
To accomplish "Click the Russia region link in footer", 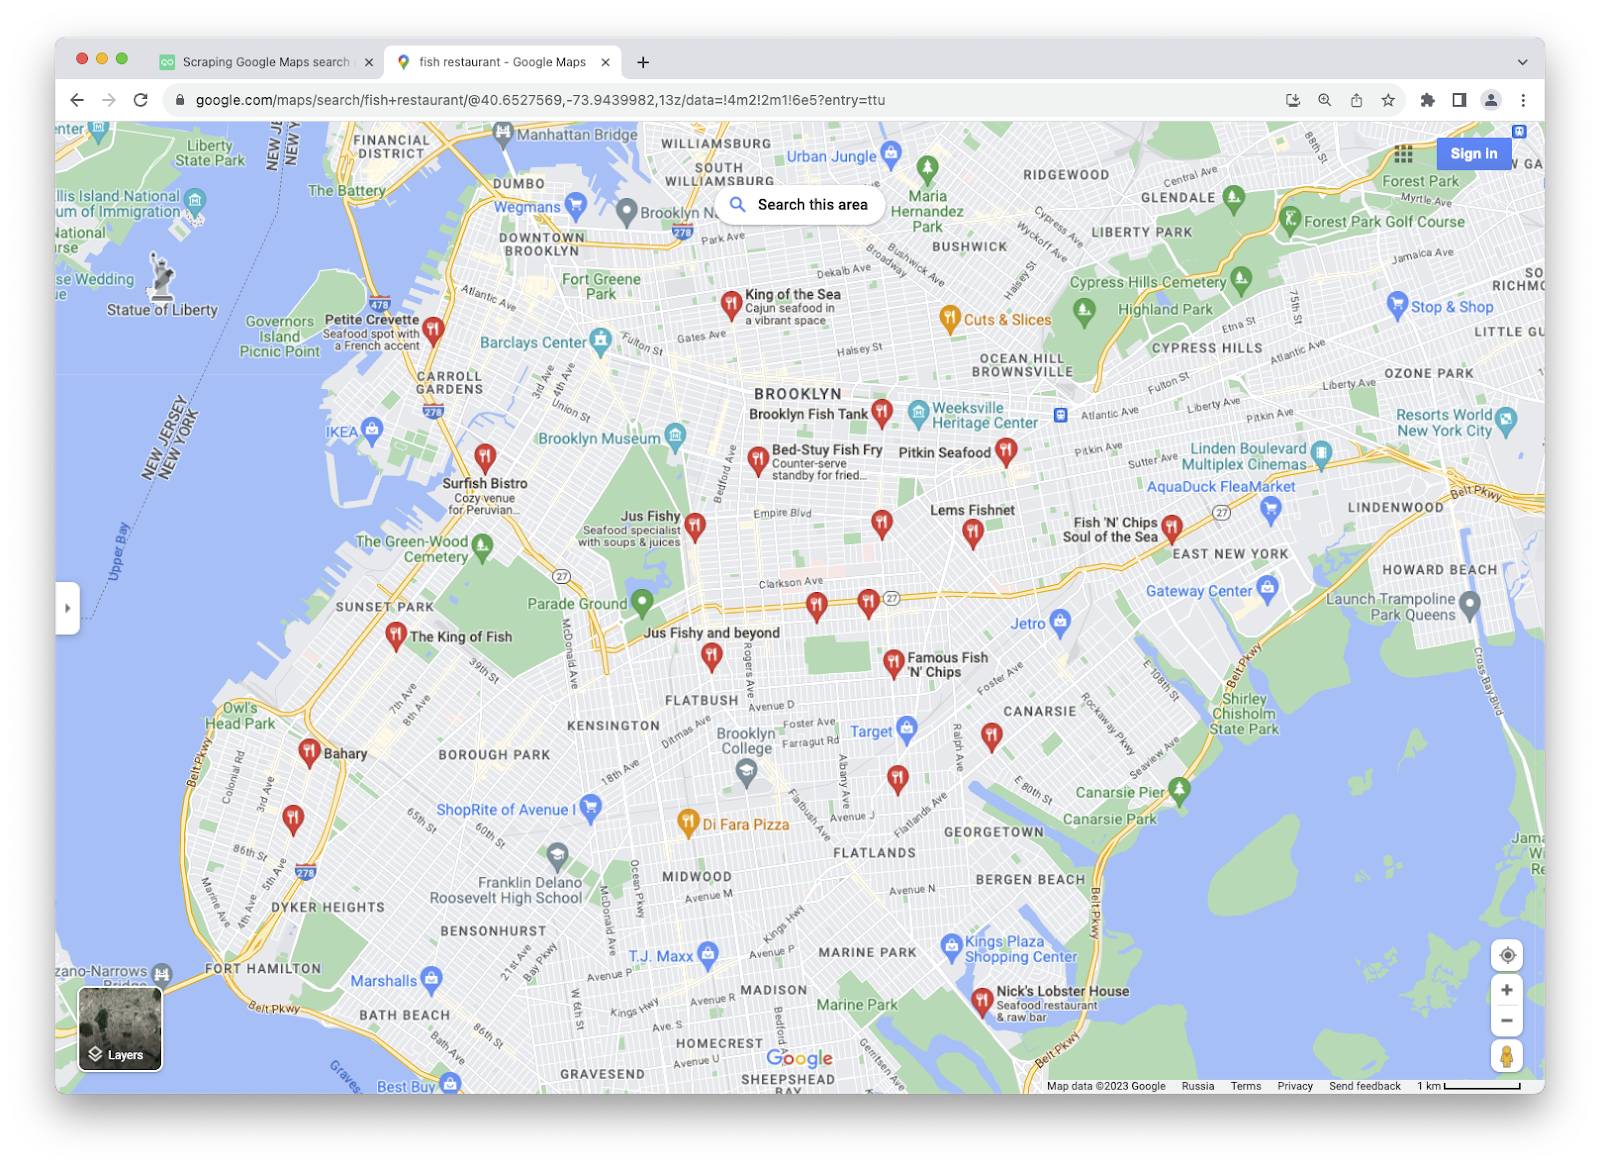I will point(1198,1086).
